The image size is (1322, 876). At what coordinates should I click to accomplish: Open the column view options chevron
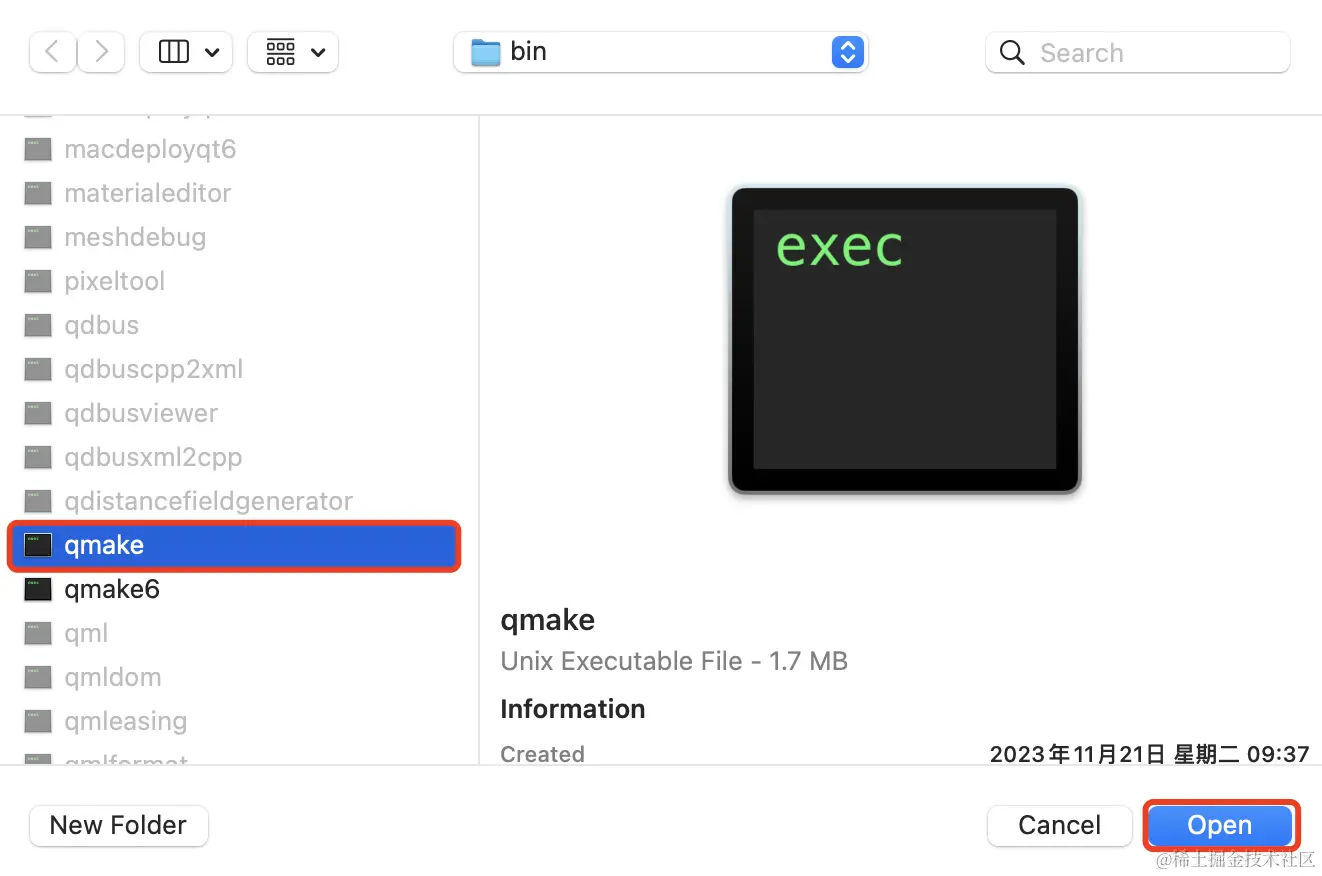[x=212, y=53]
